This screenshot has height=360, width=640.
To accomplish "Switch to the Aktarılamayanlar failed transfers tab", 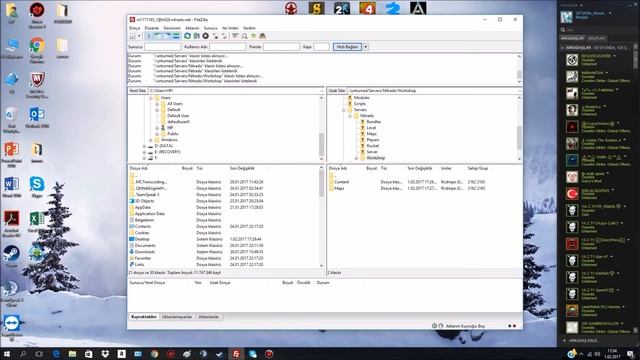I will (x=177, y=317).
